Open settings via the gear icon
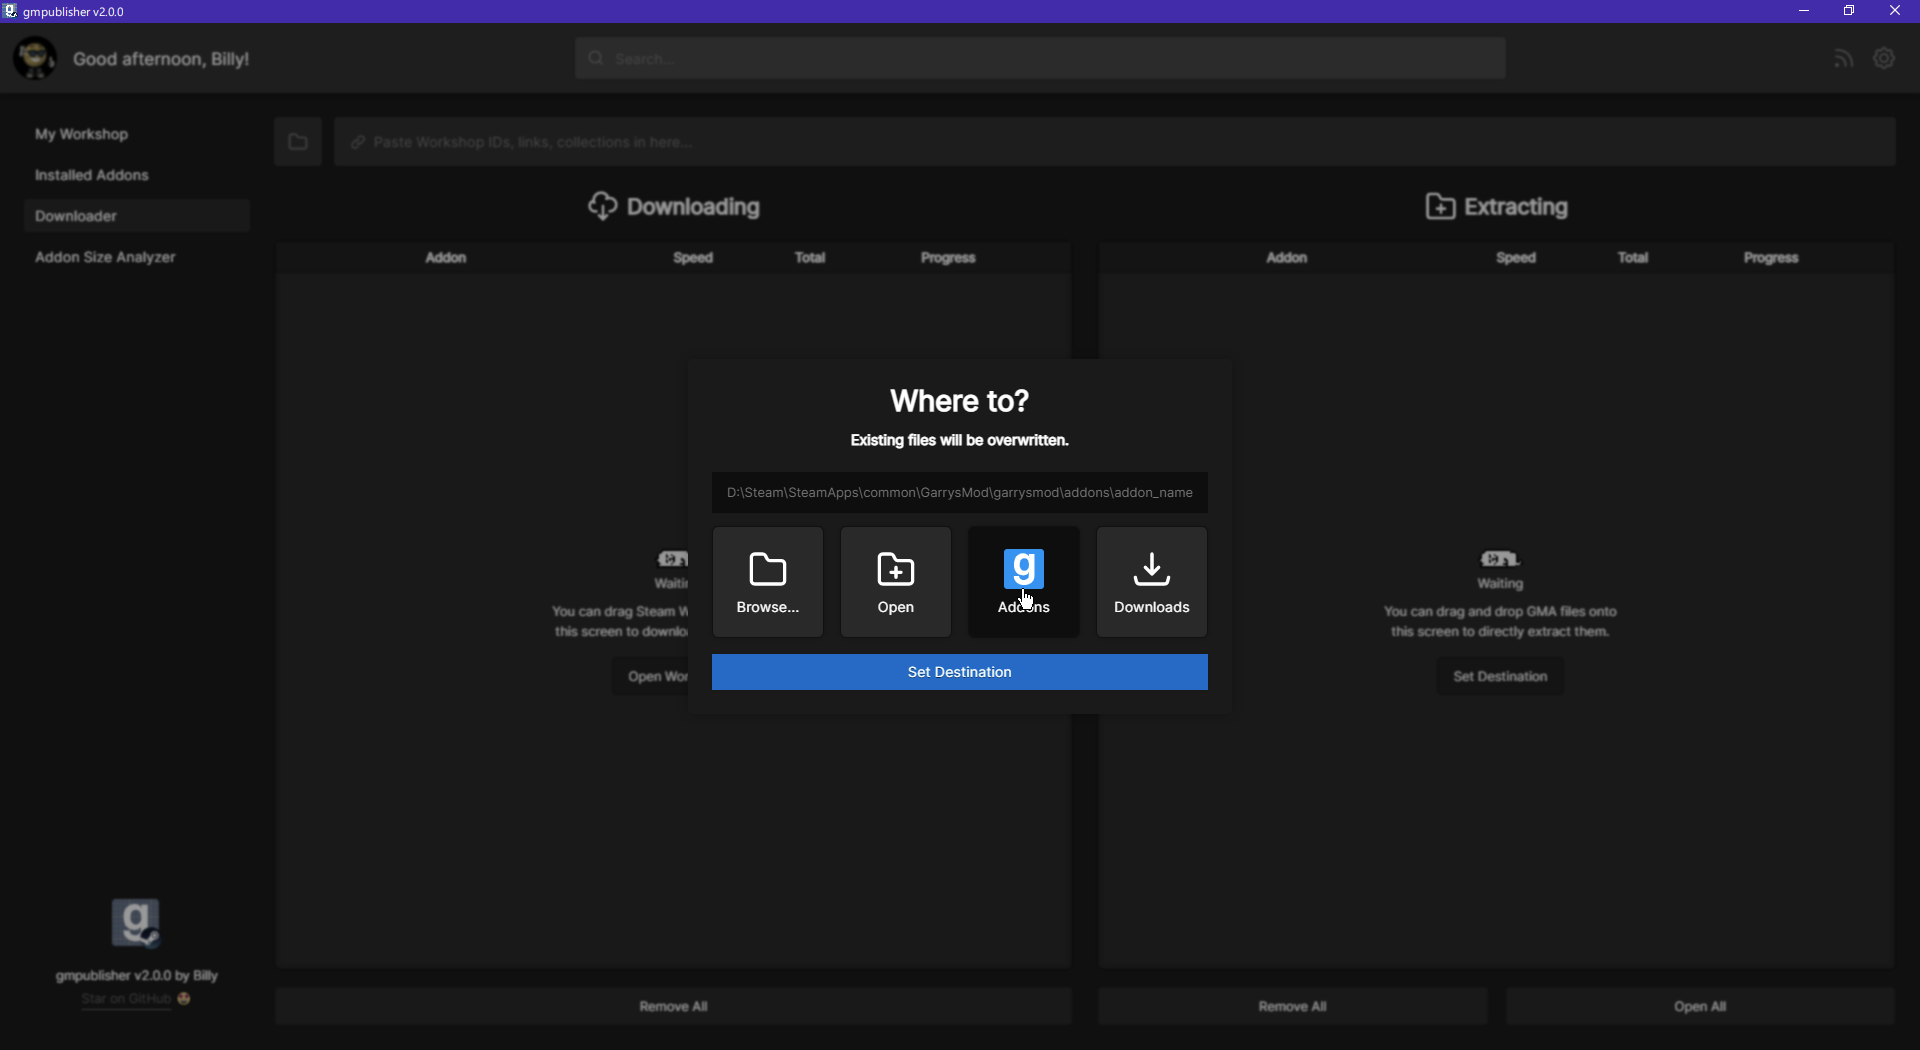 [1884, 57]
